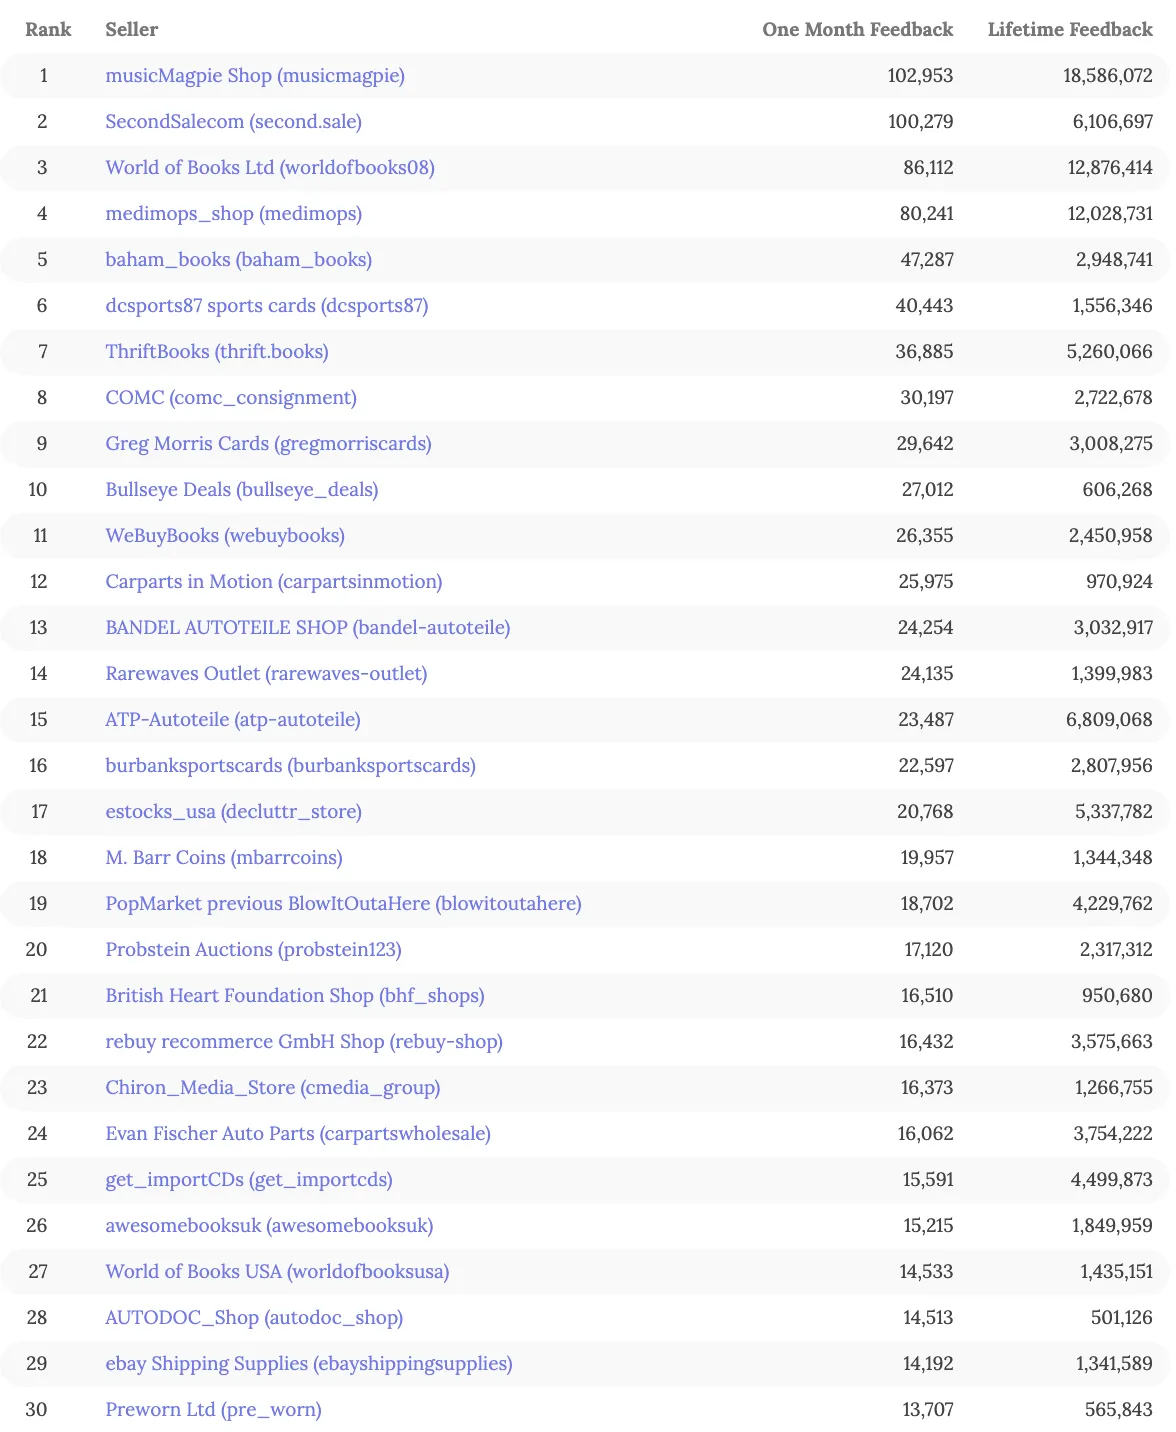1176x1432 pixels.
Task: Click lifetime value 1,556,346
Action: click(1113, 306)
